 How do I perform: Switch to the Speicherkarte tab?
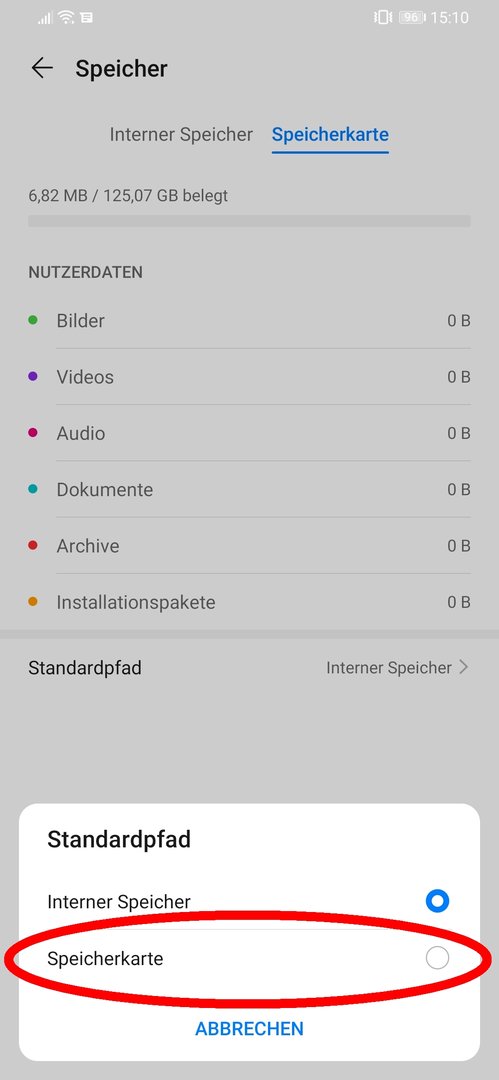[330, 134]
